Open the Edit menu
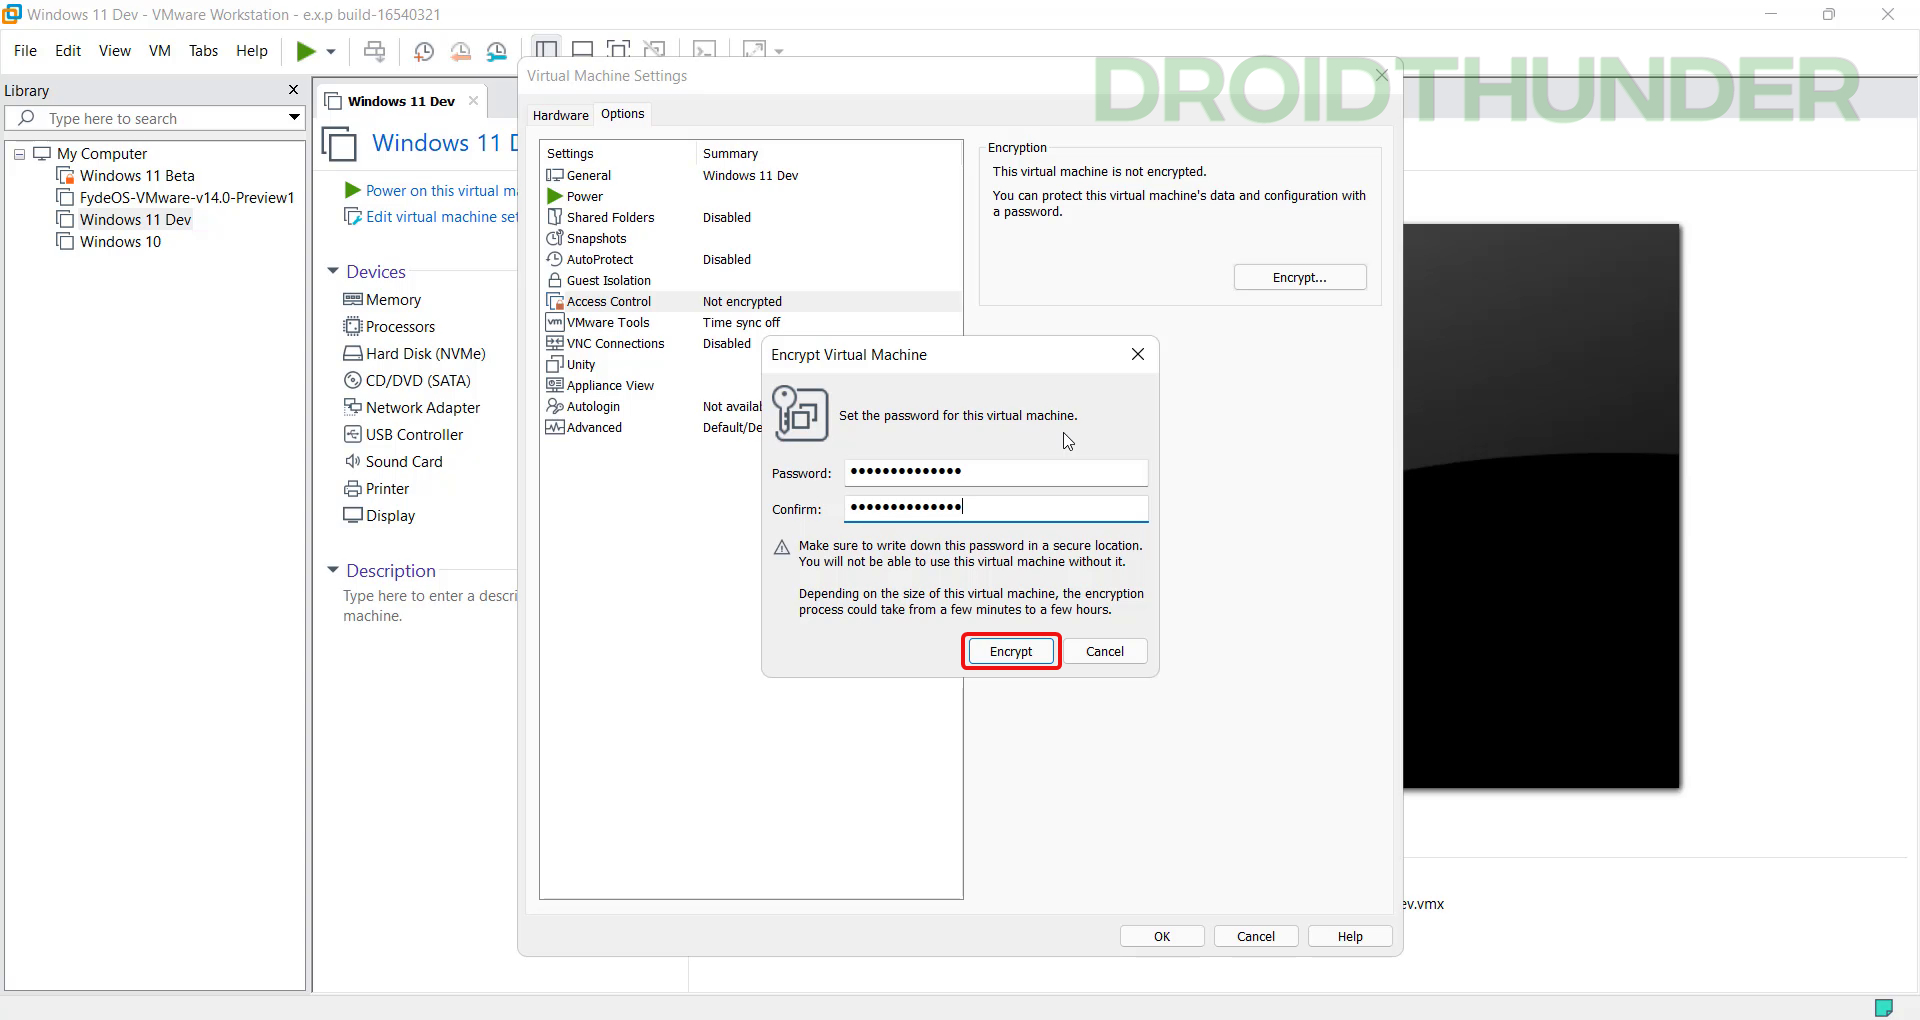1920x1020 pixels. coord(68,51)
